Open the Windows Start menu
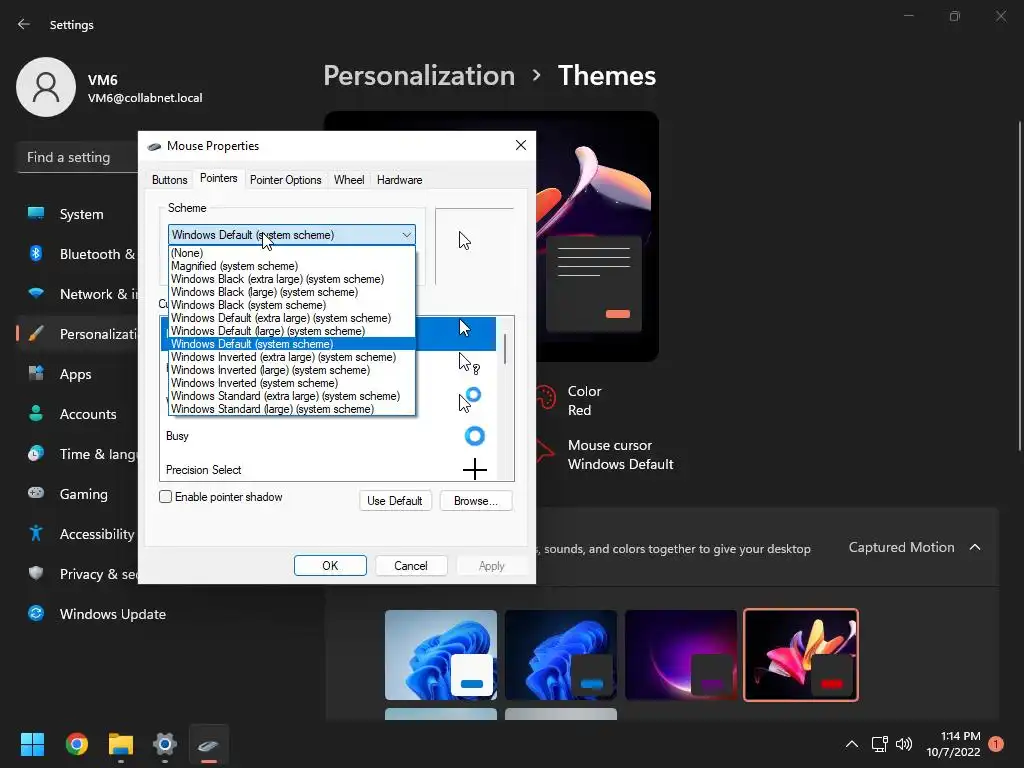The width and height of the screenshot is (1024, 768). 32,744
